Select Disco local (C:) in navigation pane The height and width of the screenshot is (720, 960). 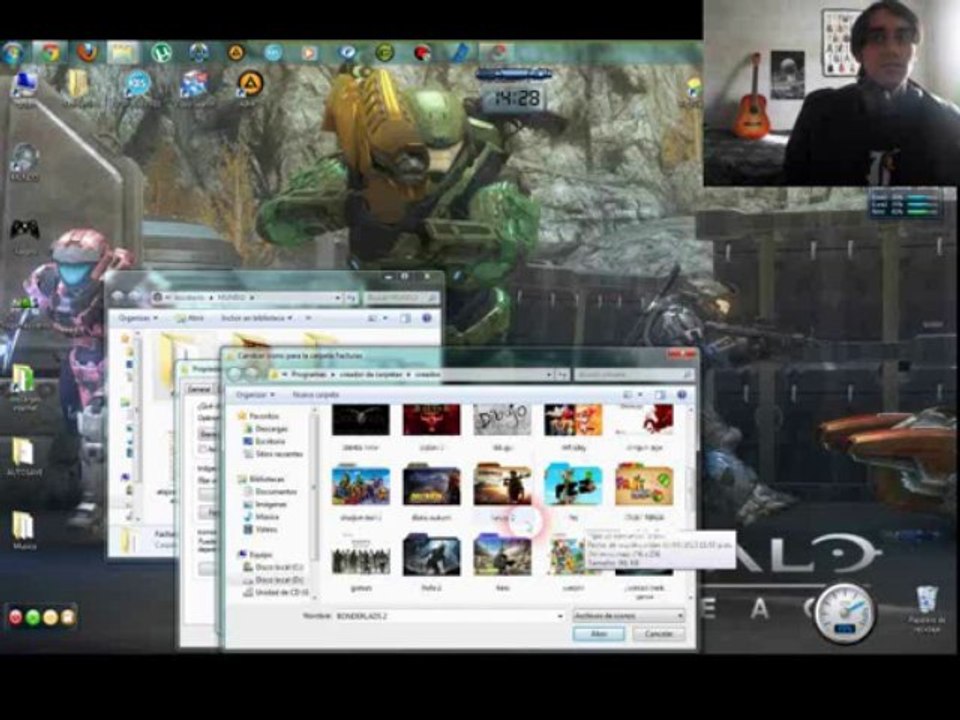[274, 567]
